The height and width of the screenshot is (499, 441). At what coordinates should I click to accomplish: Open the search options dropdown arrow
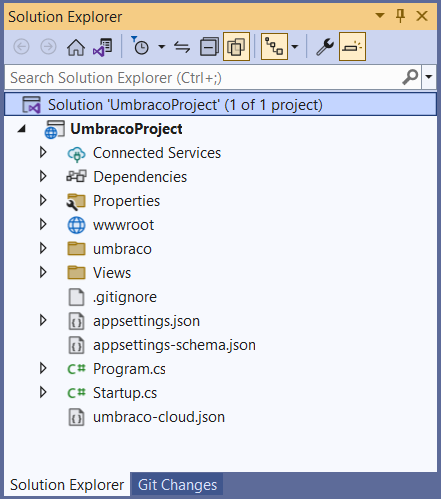tap(429, 77)
